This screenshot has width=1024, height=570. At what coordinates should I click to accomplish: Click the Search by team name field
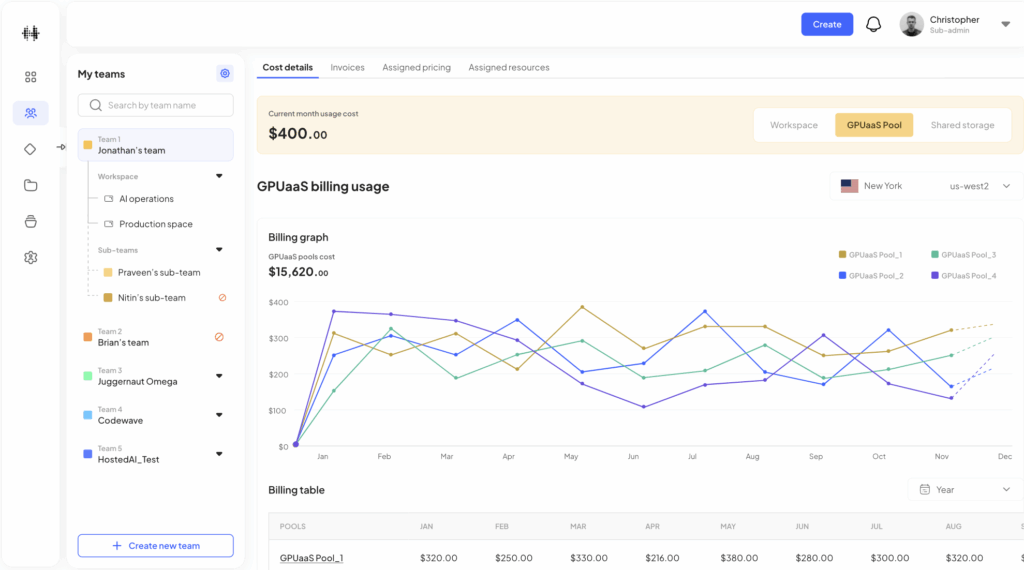pyautogui.click(x=155, y=105)
